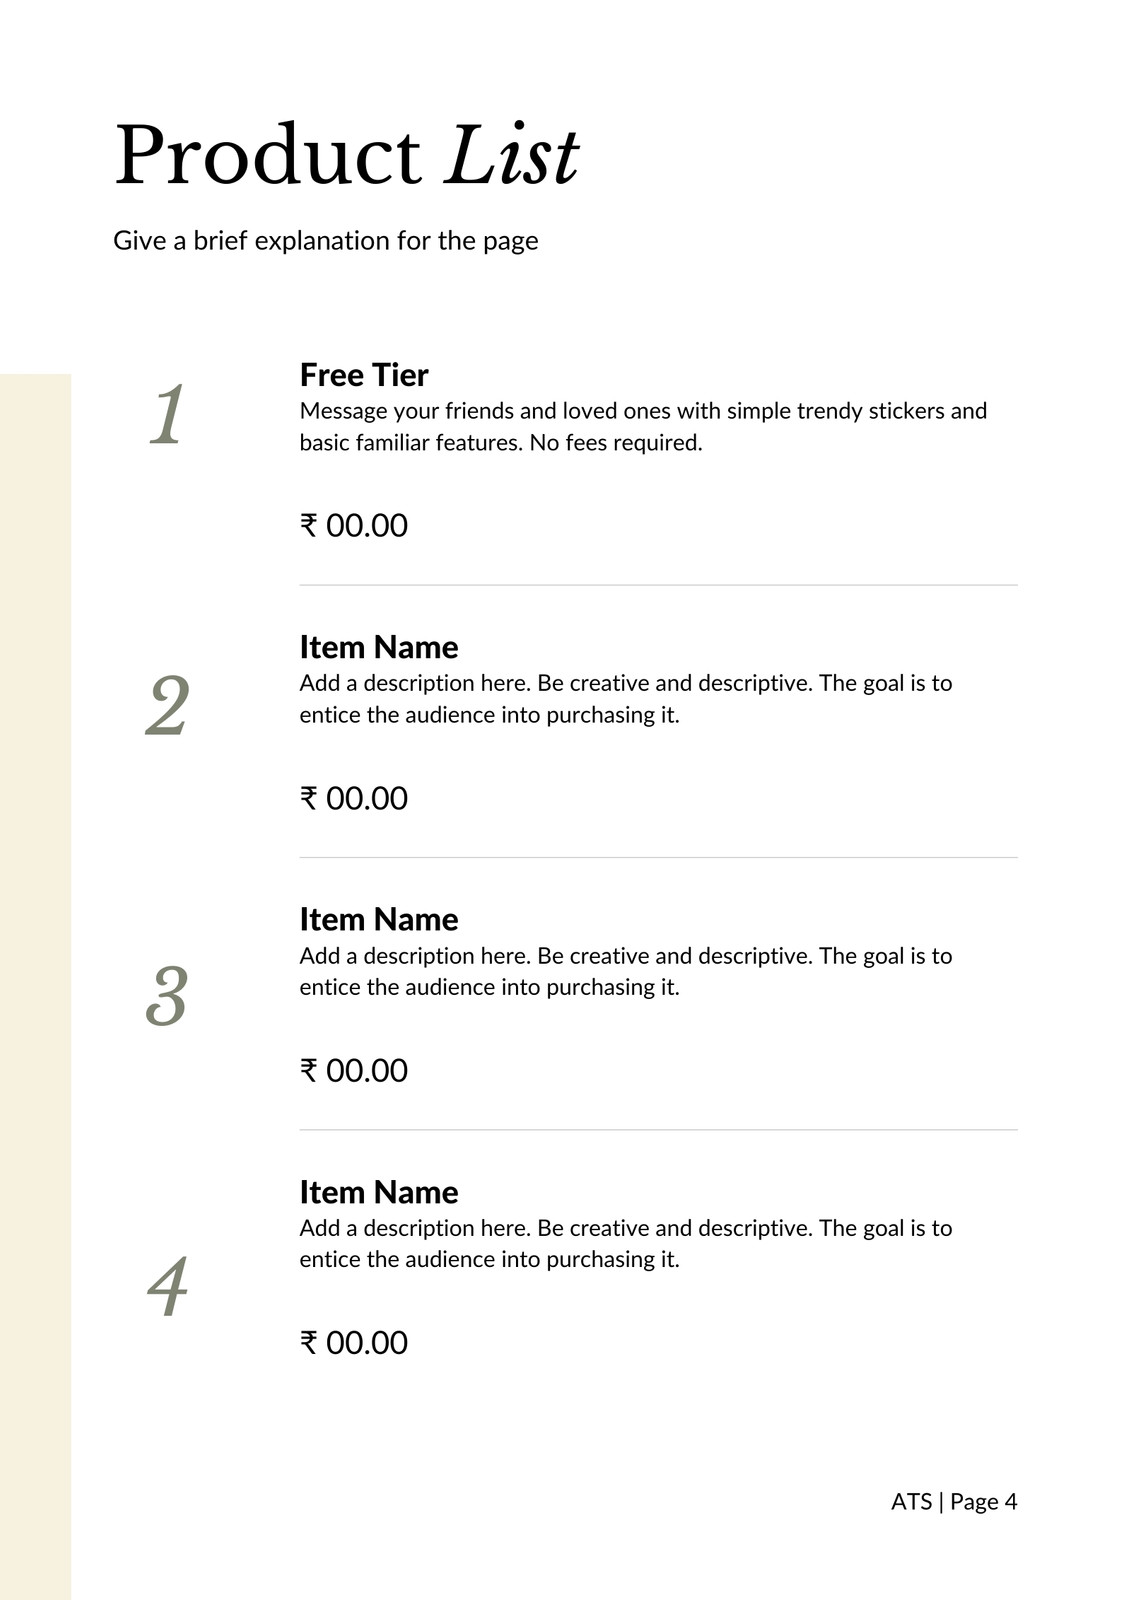Image resolution: width=1131 pixels, height=1600 pixels.
Task: Click the ₹ 00.00 price for item 2
Action: click(x=354, y=798)
